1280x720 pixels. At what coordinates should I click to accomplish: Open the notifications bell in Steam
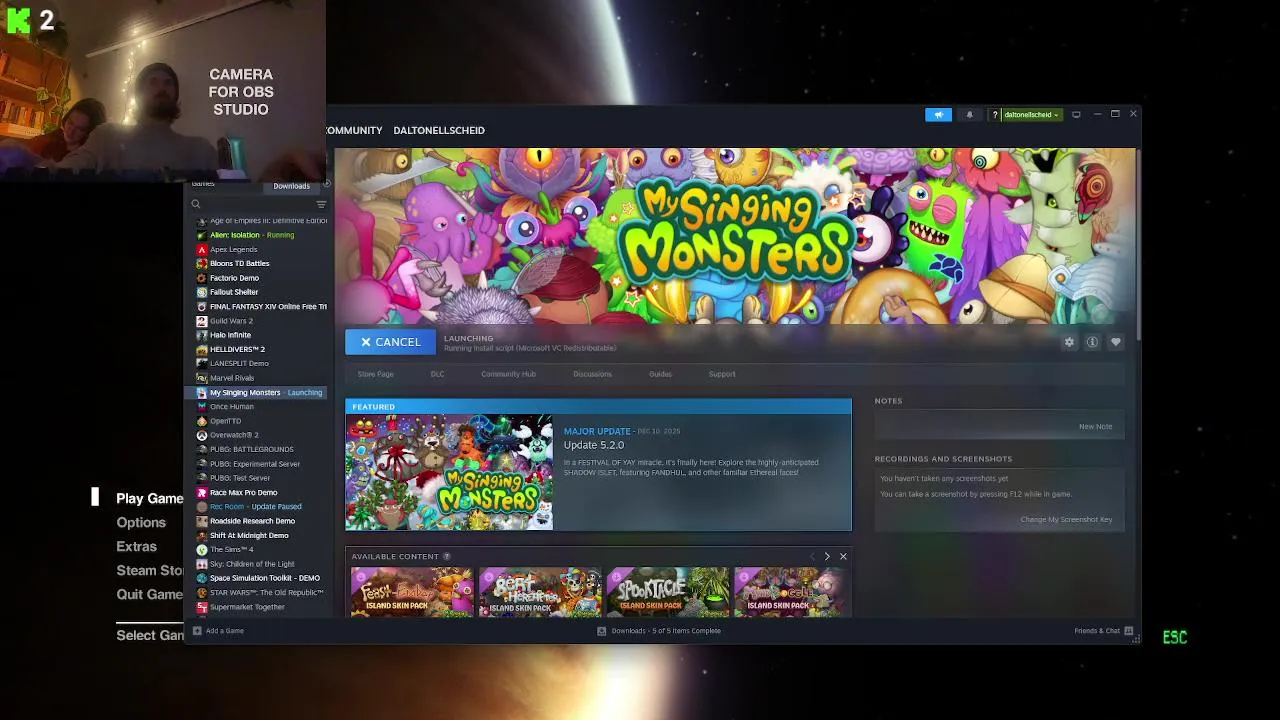(969, 115)
